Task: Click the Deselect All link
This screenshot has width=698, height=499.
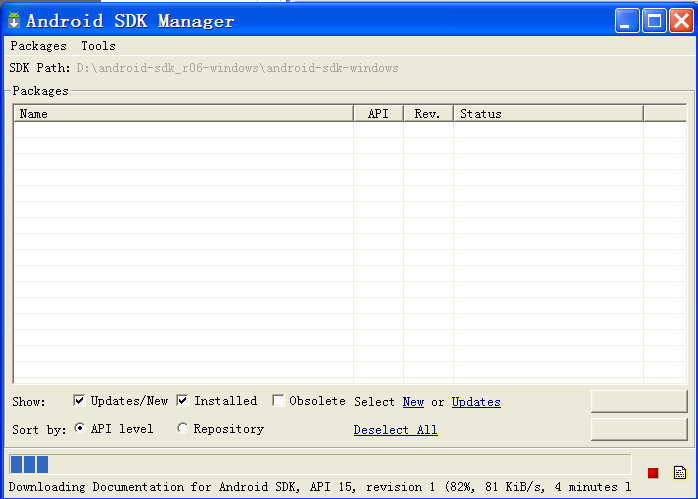Action: pyautogui.click(x=395, y=430)
